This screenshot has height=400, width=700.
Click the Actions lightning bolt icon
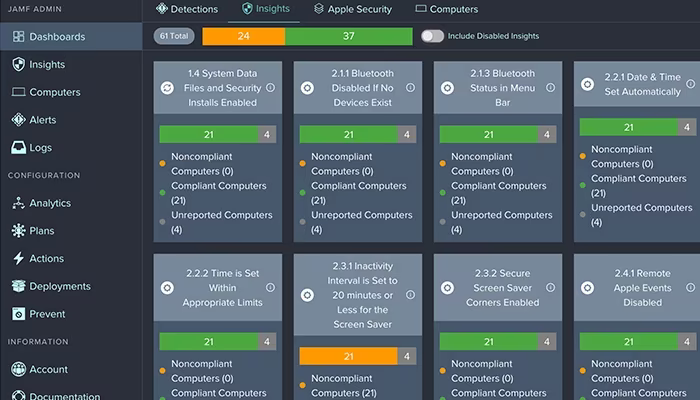click(18, 258)
